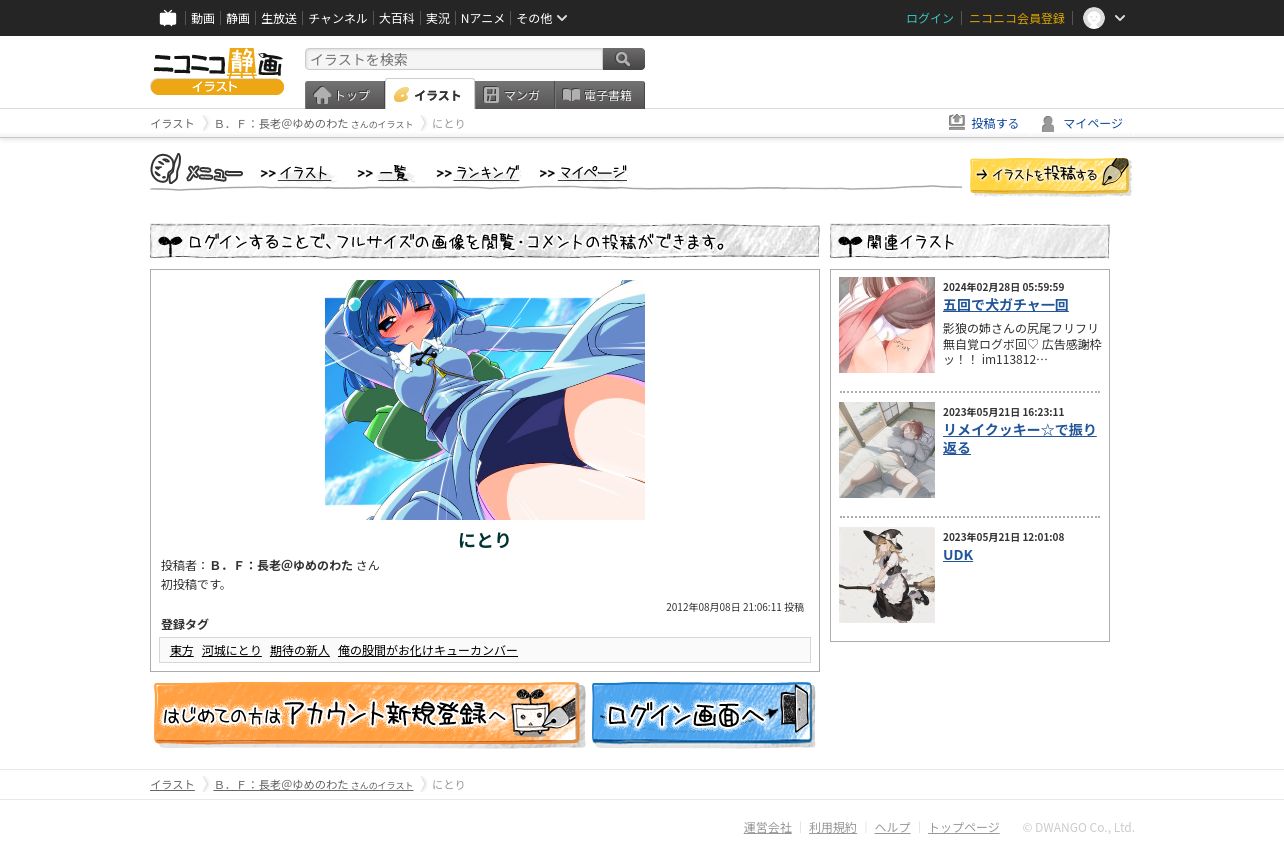
Task: Open チャンネル in top navigation
Action: 338,18
